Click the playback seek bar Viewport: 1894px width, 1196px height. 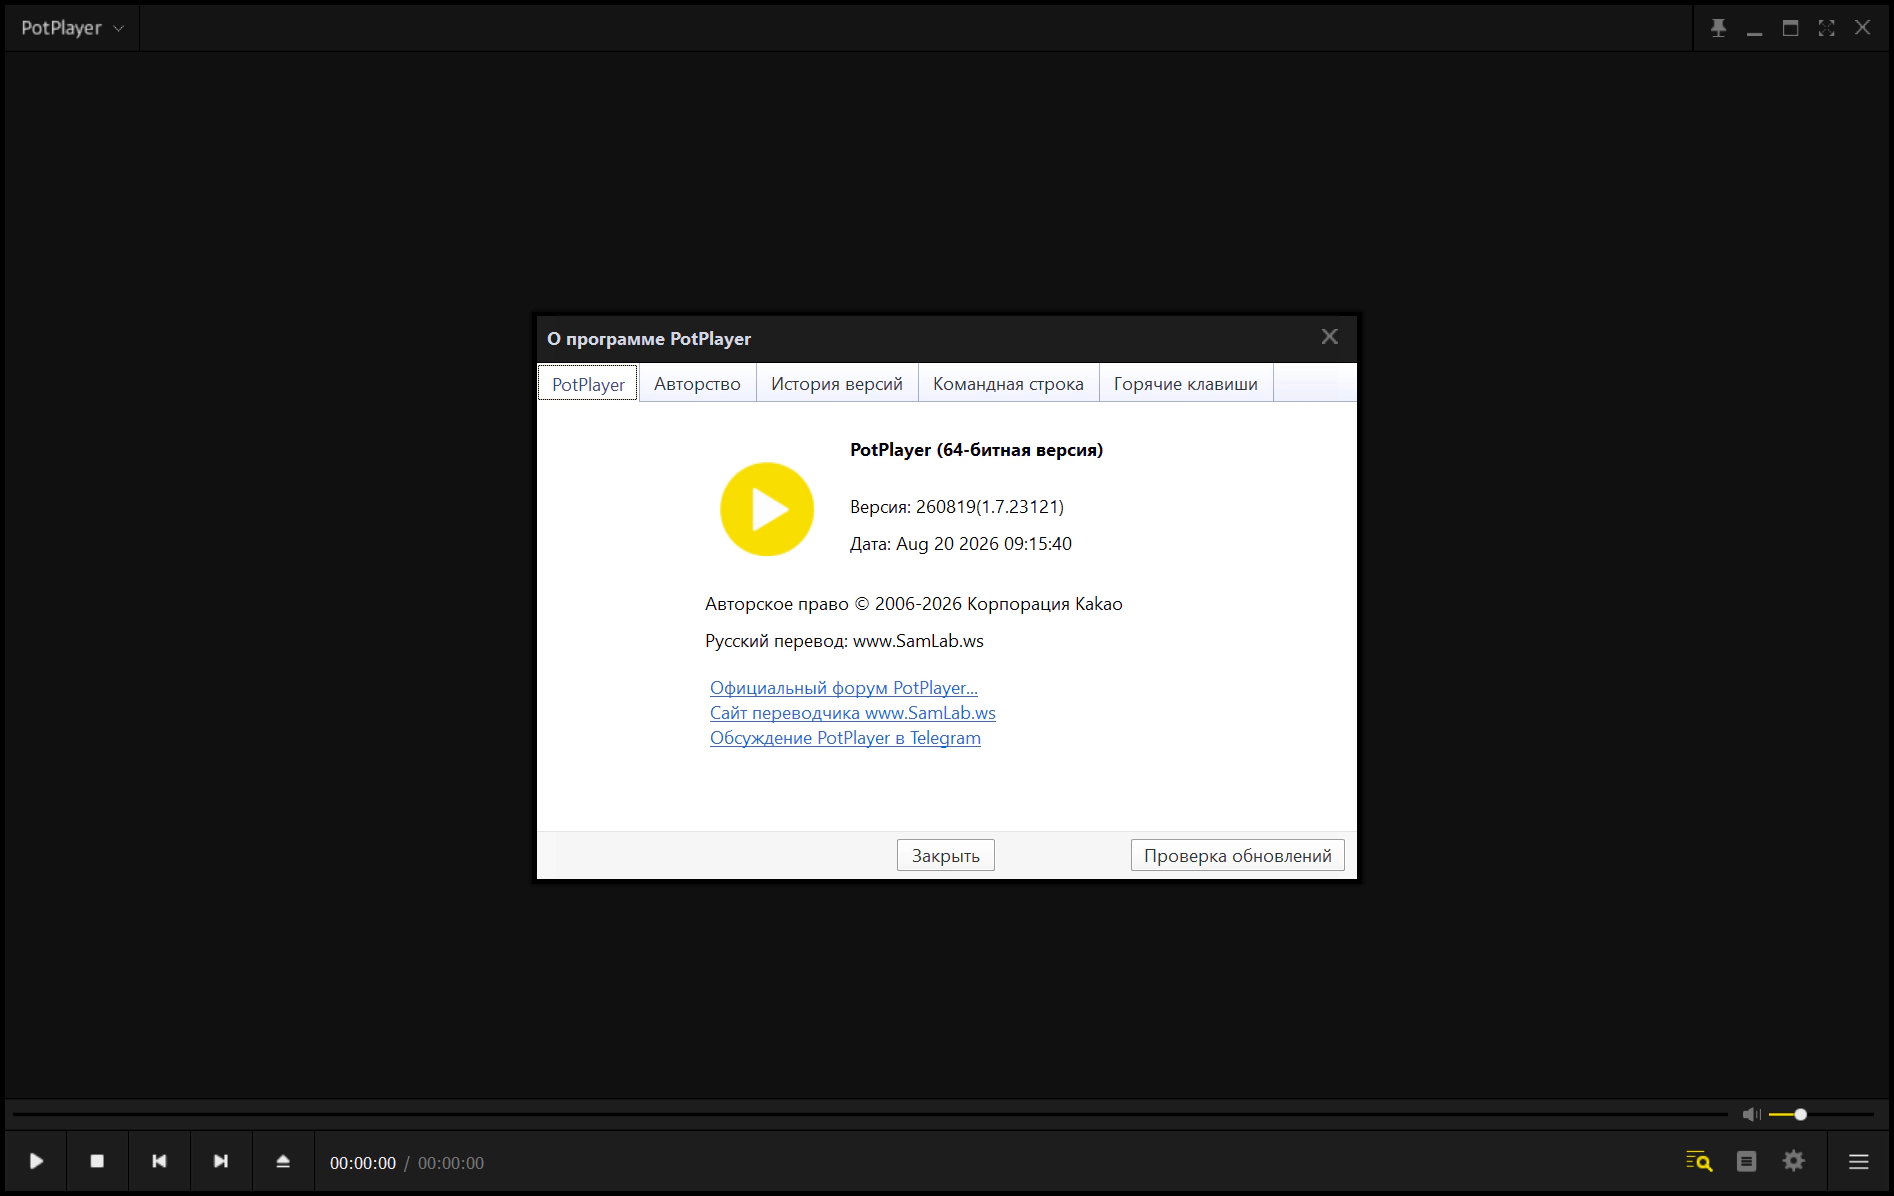[x=870, y=1114]
